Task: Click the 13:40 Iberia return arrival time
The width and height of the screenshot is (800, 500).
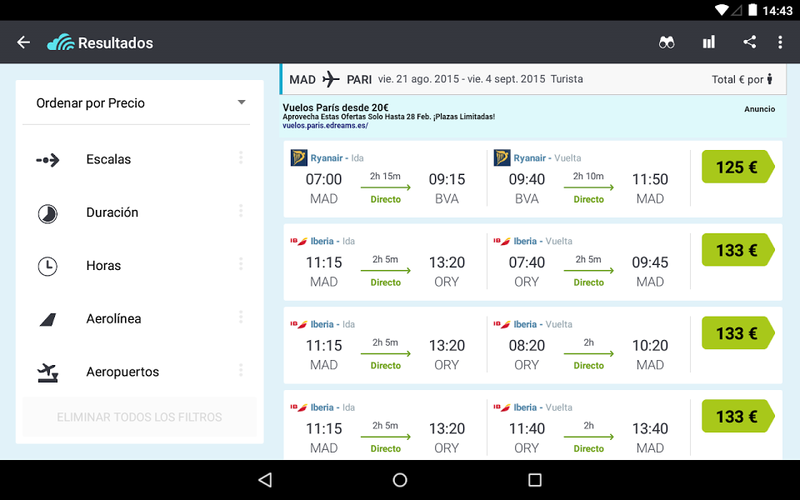Action: (x=650, y=429)
